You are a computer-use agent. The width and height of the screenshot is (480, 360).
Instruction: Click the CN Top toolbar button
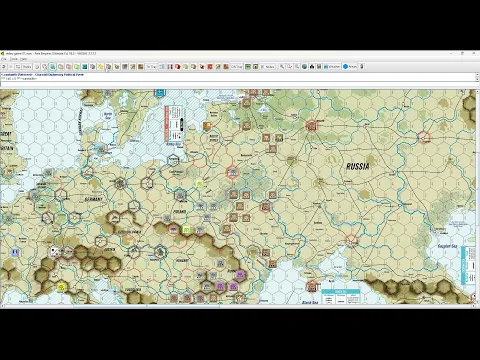[x=237, y=67]
